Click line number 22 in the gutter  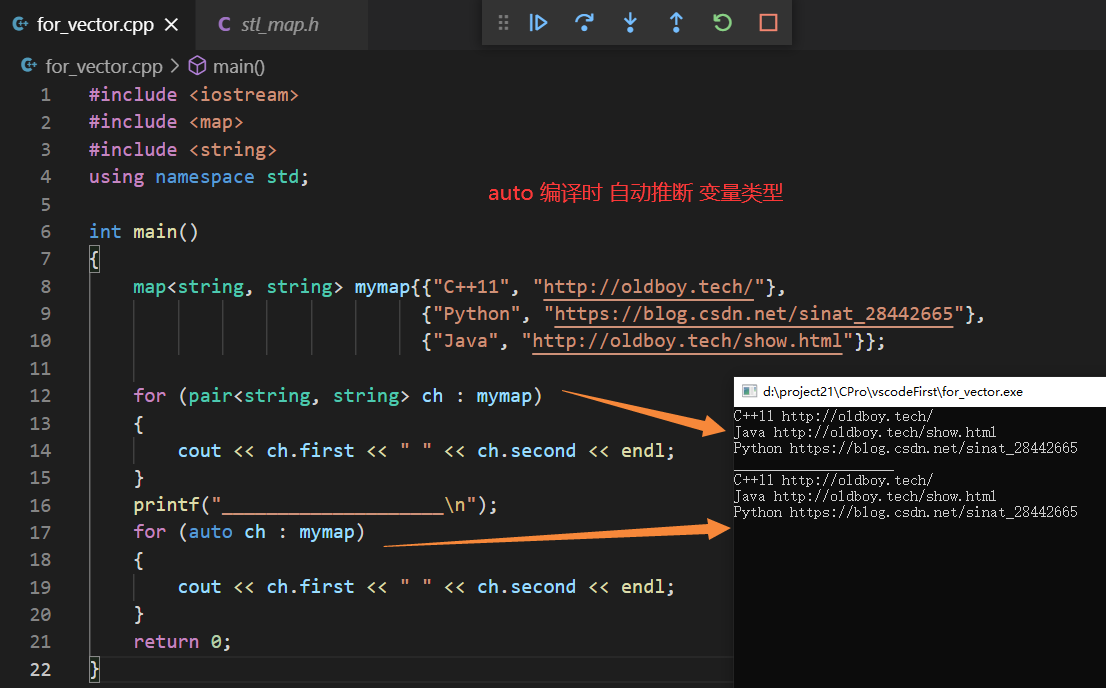coord(40,669)
